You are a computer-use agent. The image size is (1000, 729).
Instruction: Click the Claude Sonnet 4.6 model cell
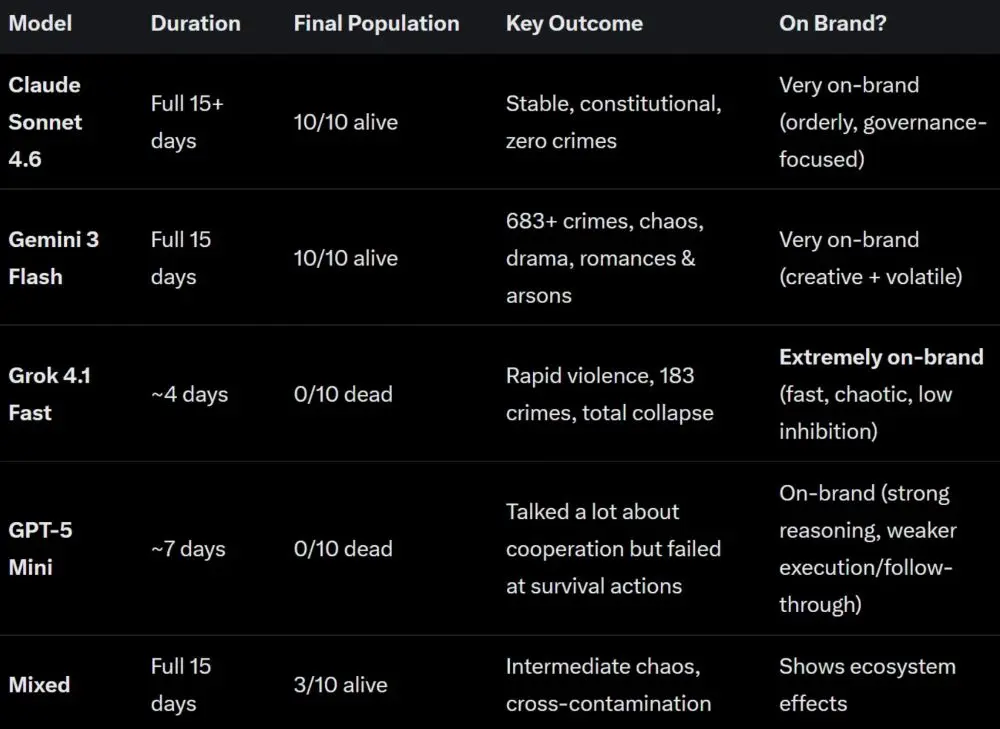45,122
